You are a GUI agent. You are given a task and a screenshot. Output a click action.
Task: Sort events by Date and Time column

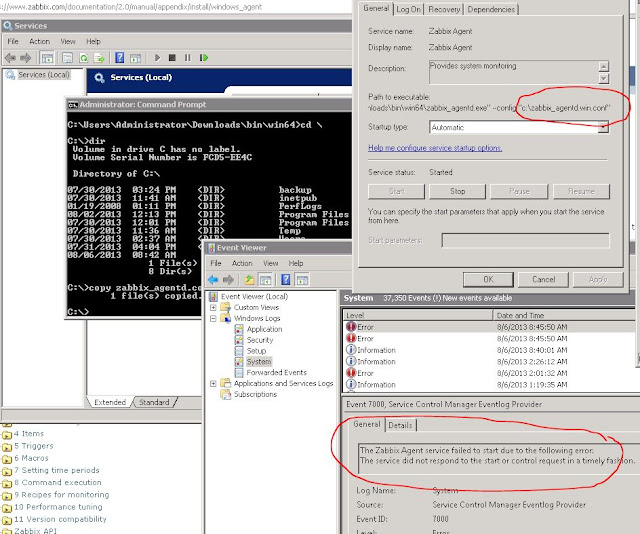coord(564,315)
